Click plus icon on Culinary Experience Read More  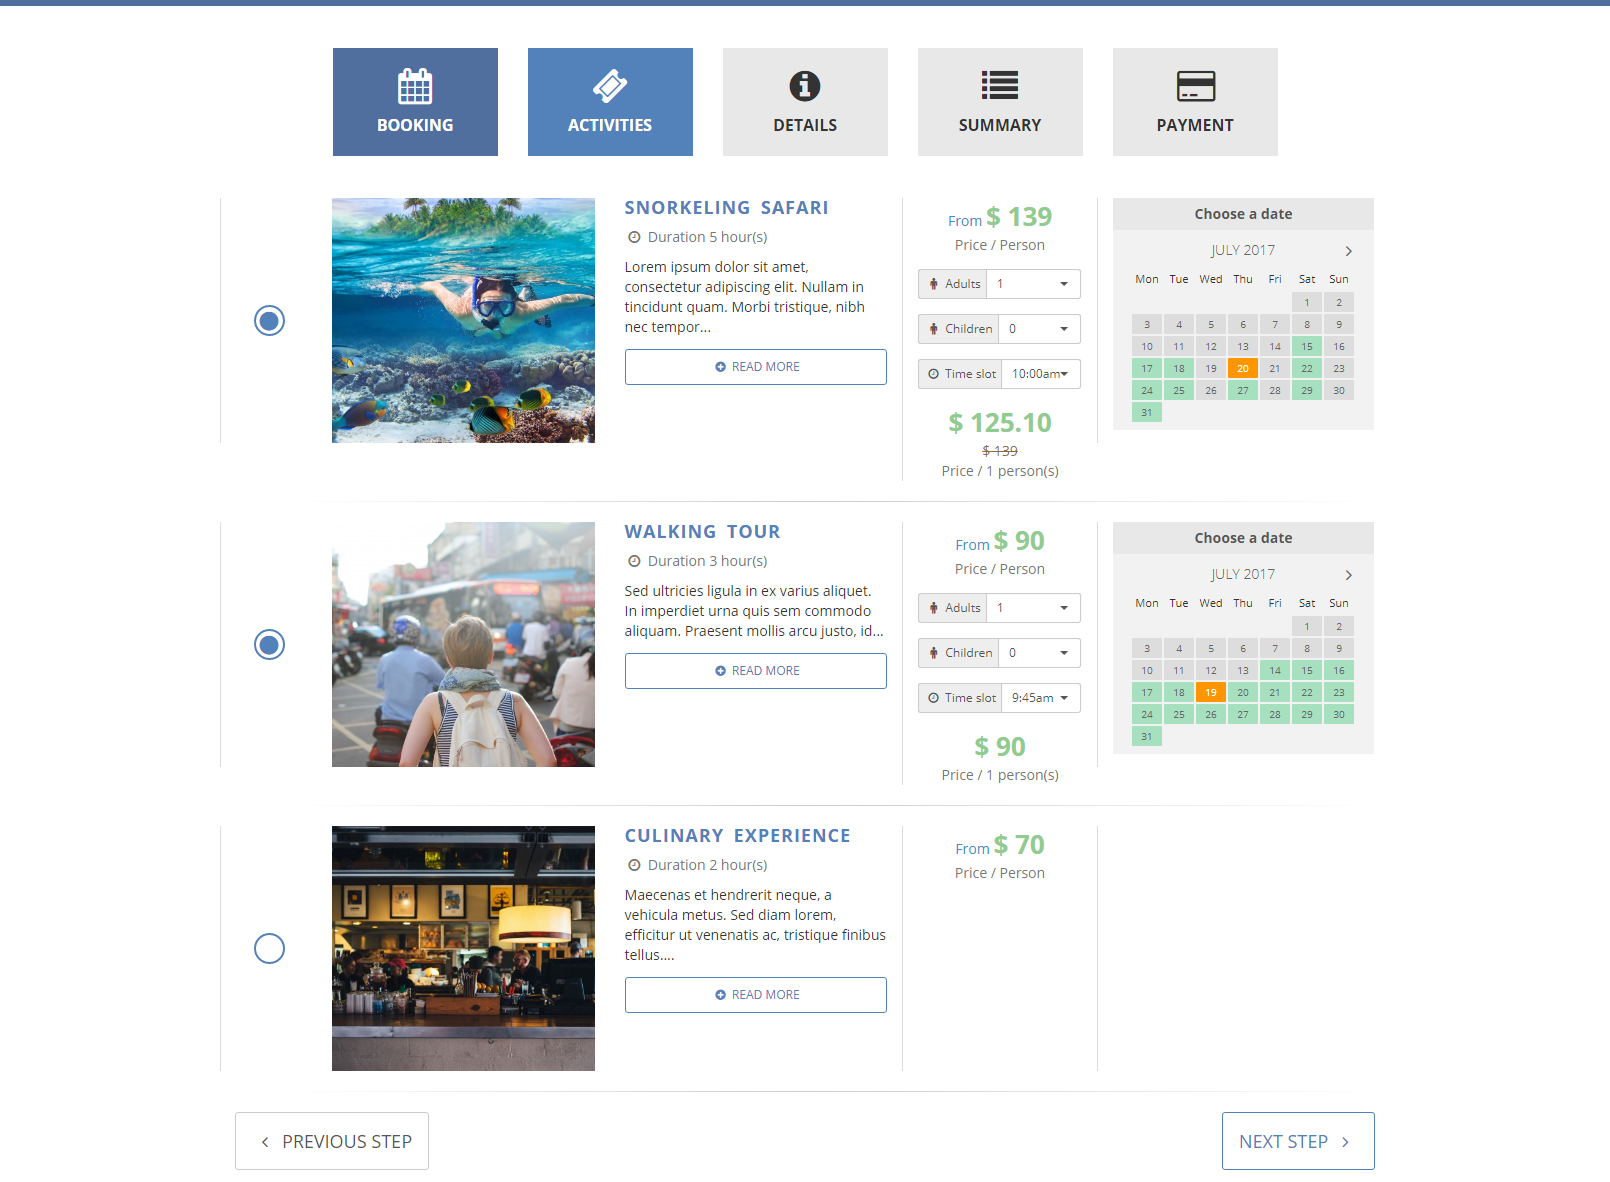720,995
